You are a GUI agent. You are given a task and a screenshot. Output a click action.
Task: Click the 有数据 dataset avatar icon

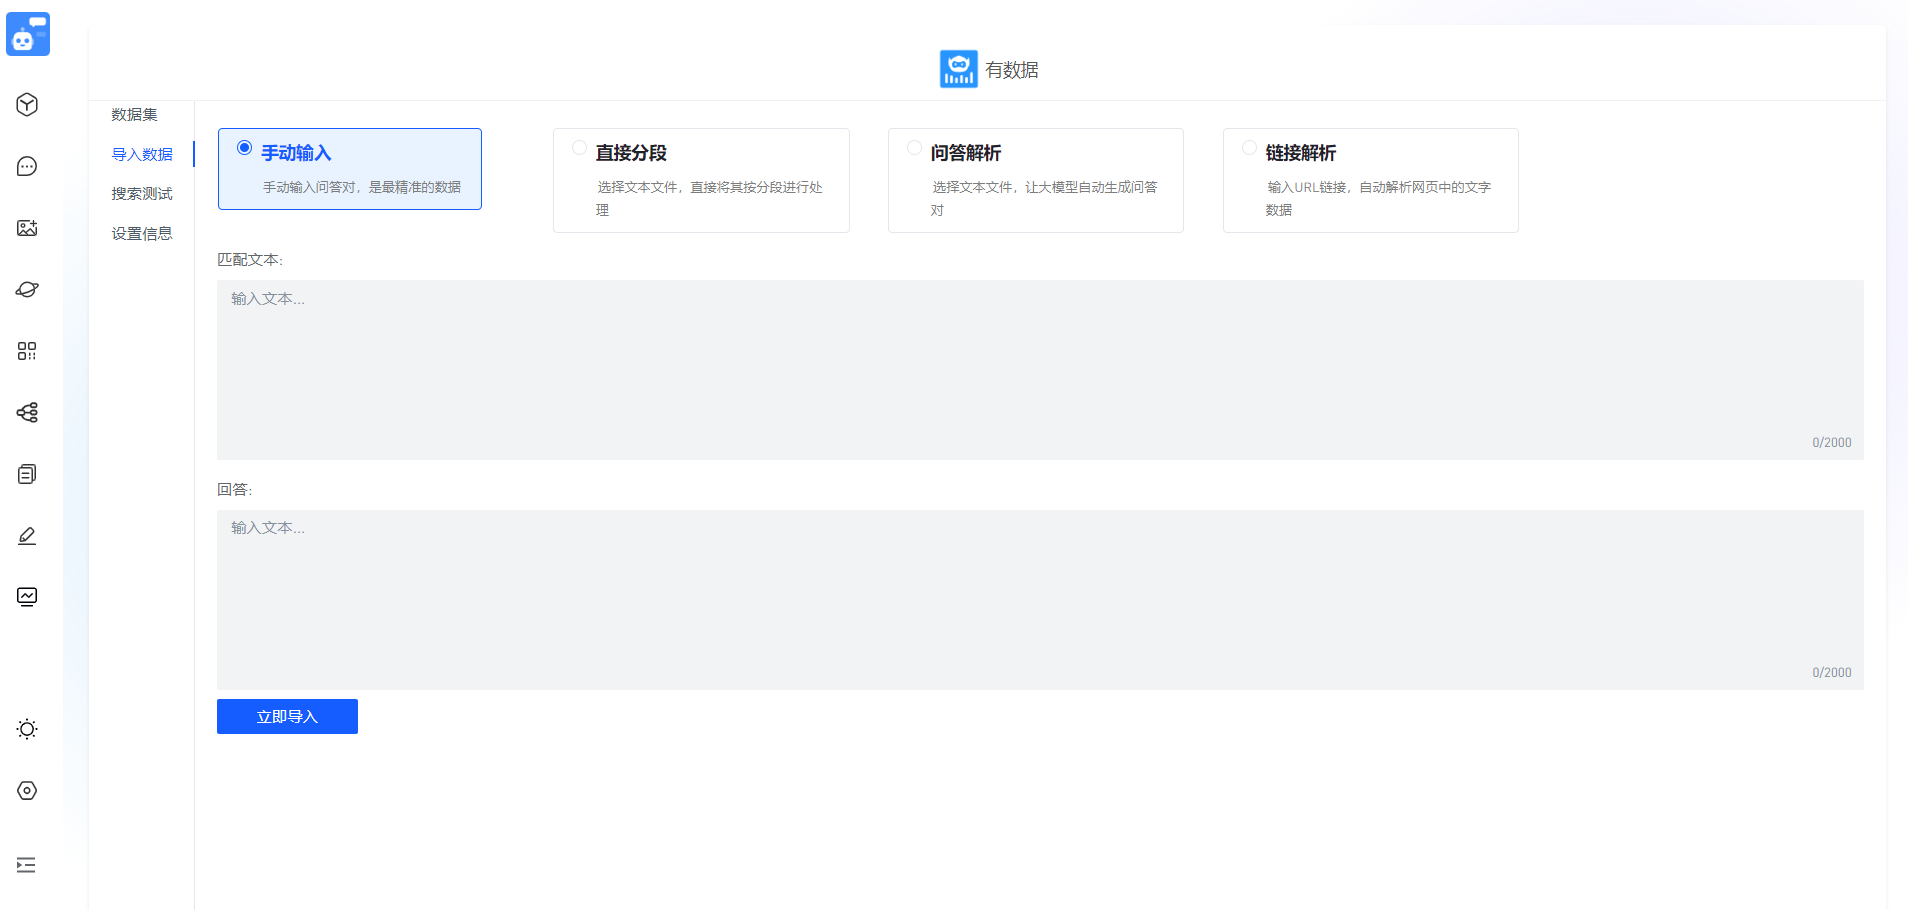959,69
